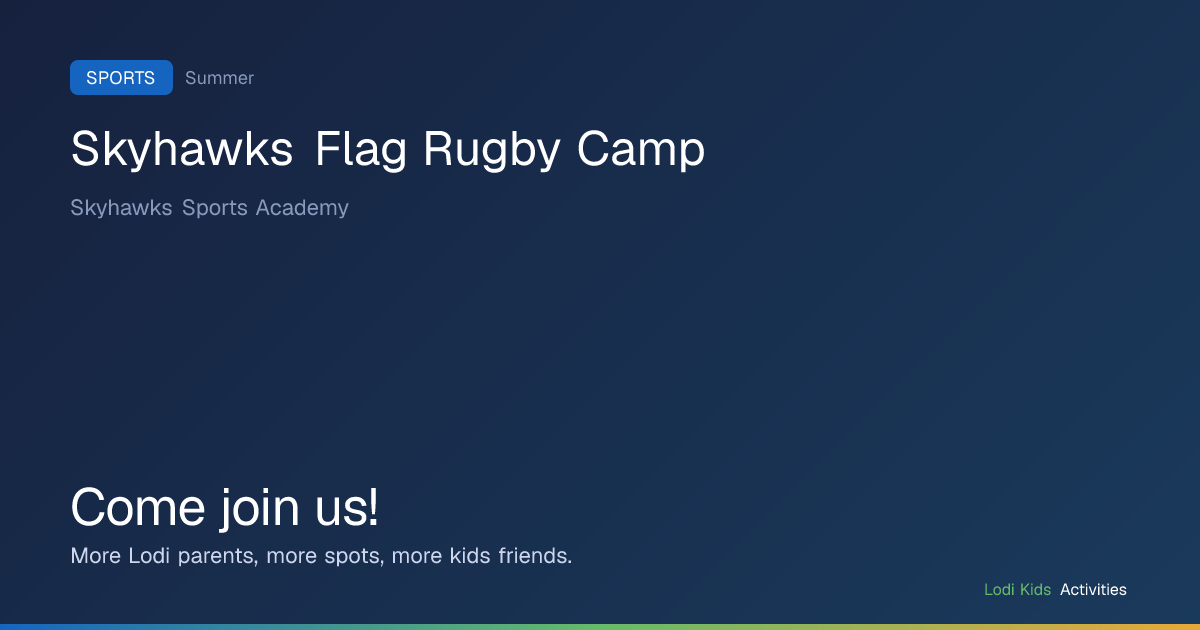This screenshot has height=630, width=1200.
Task: Click the word Flag in the title
Action: pos(361,152)
